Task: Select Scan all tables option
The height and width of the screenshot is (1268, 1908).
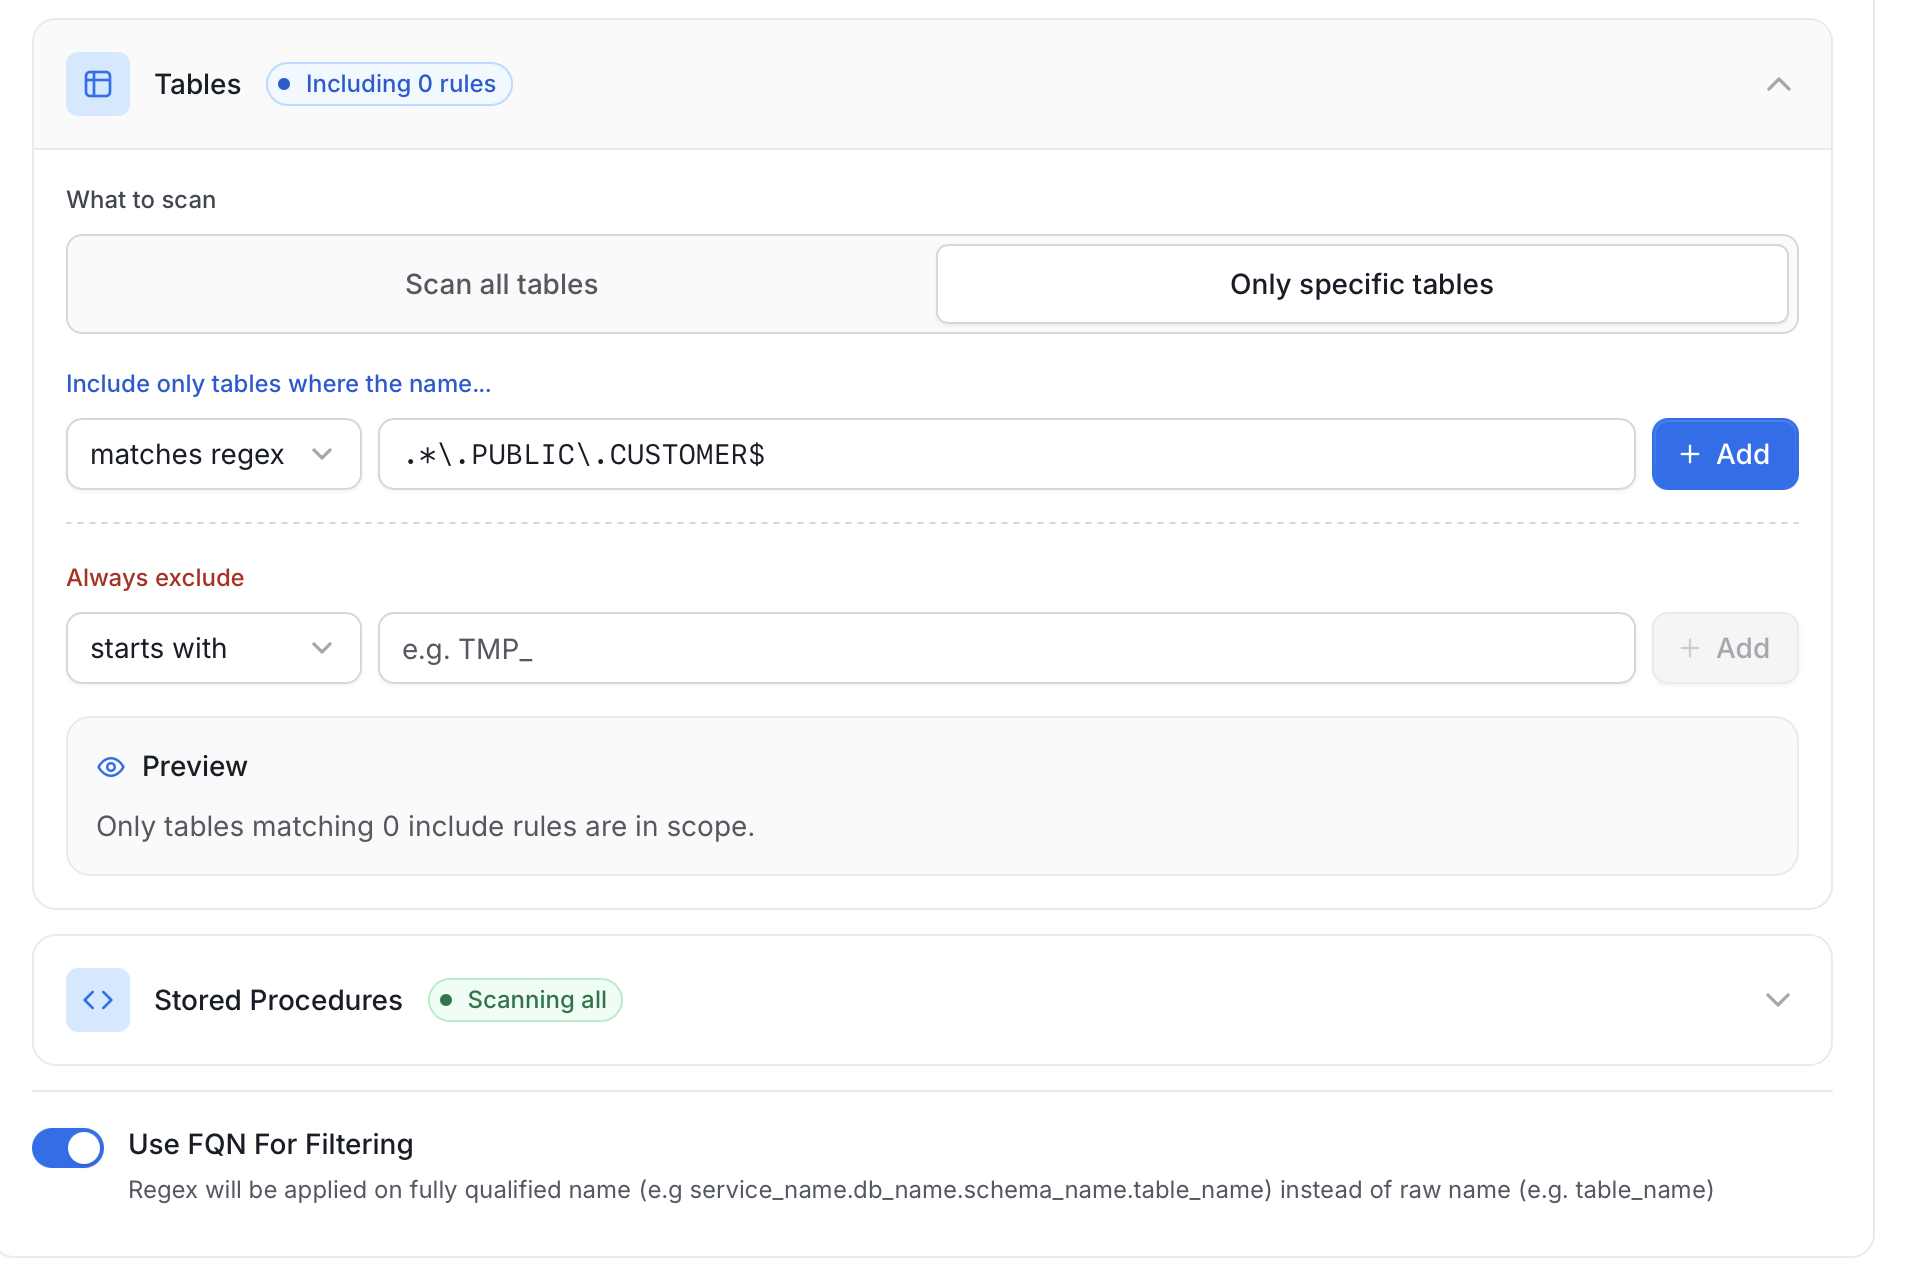Action: [501, 284]
